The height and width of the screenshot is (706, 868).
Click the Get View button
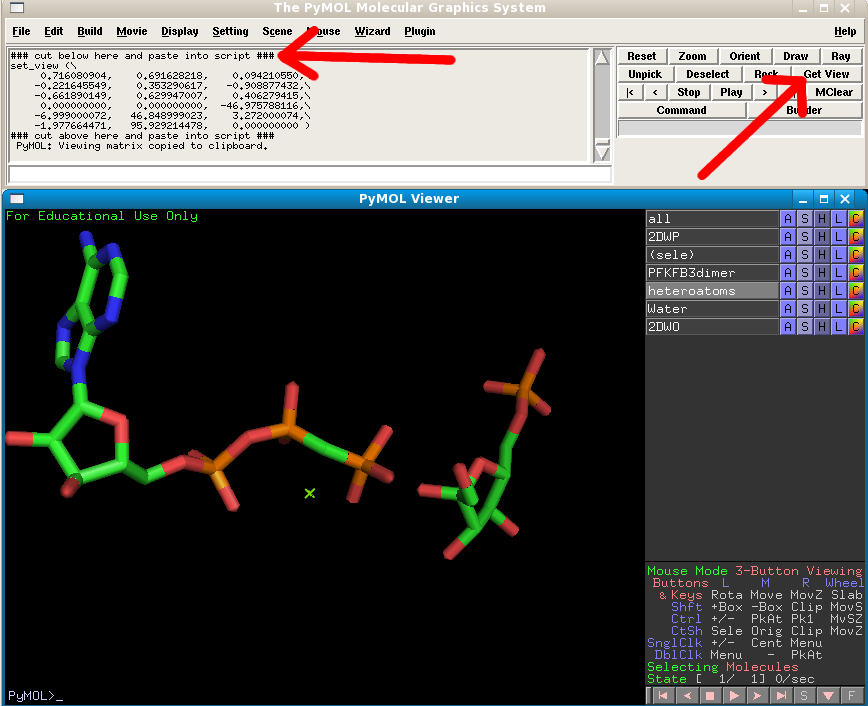(827, 74)
